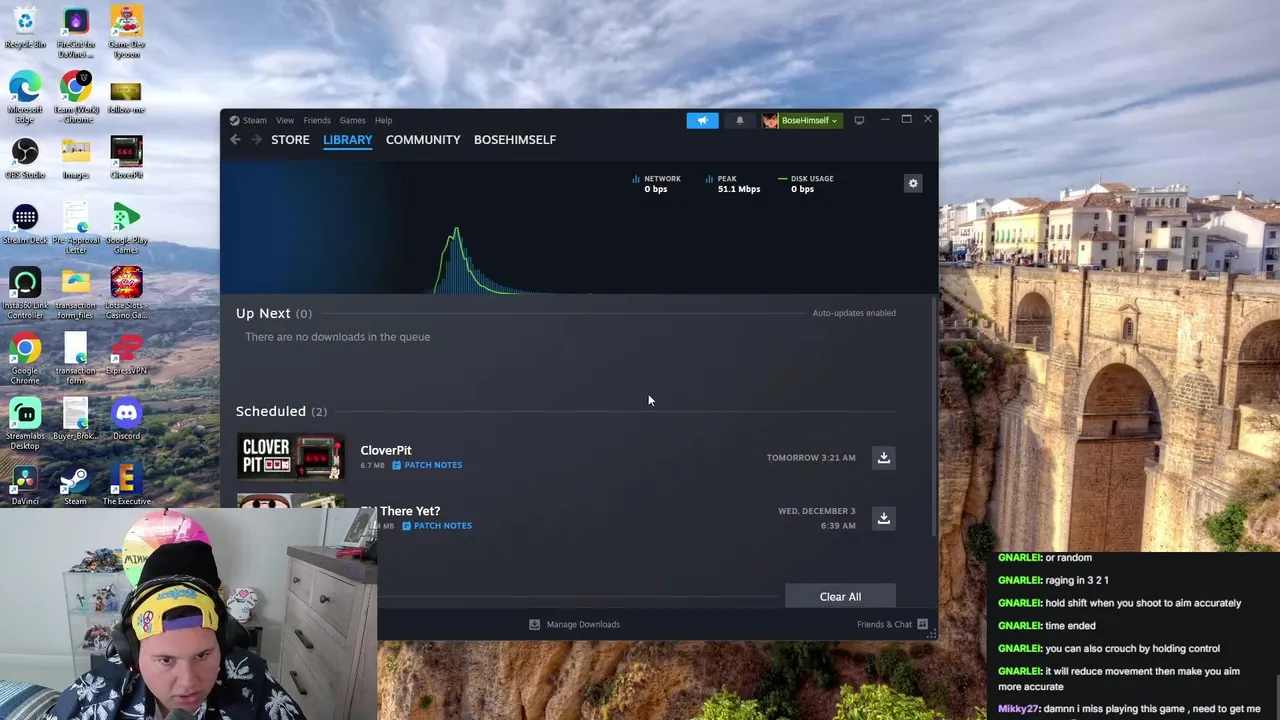Viewport: 1280px width, 720px height.
Task: Click the Scheduled (2) heading
Action: [x=281, y=411]
